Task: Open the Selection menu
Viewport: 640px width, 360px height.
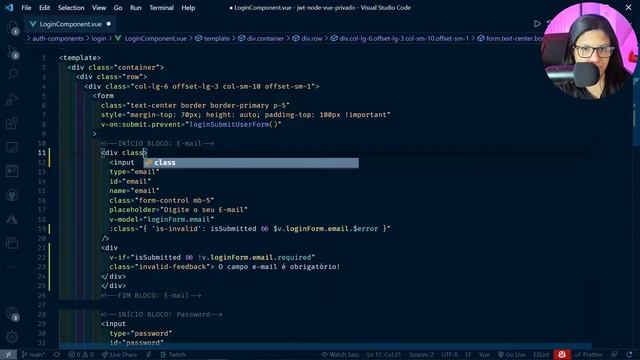Action: coord(71,8)
